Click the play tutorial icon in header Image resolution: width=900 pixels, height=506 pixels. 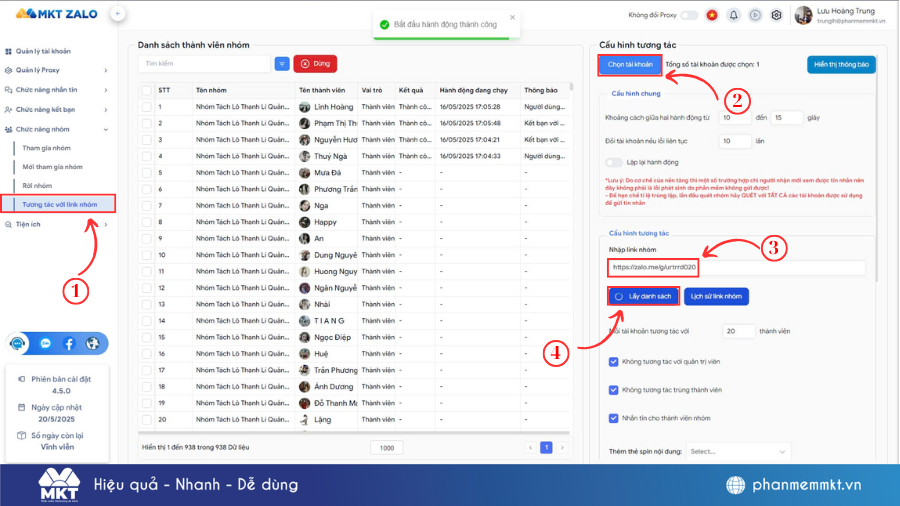tap(755, 15)
